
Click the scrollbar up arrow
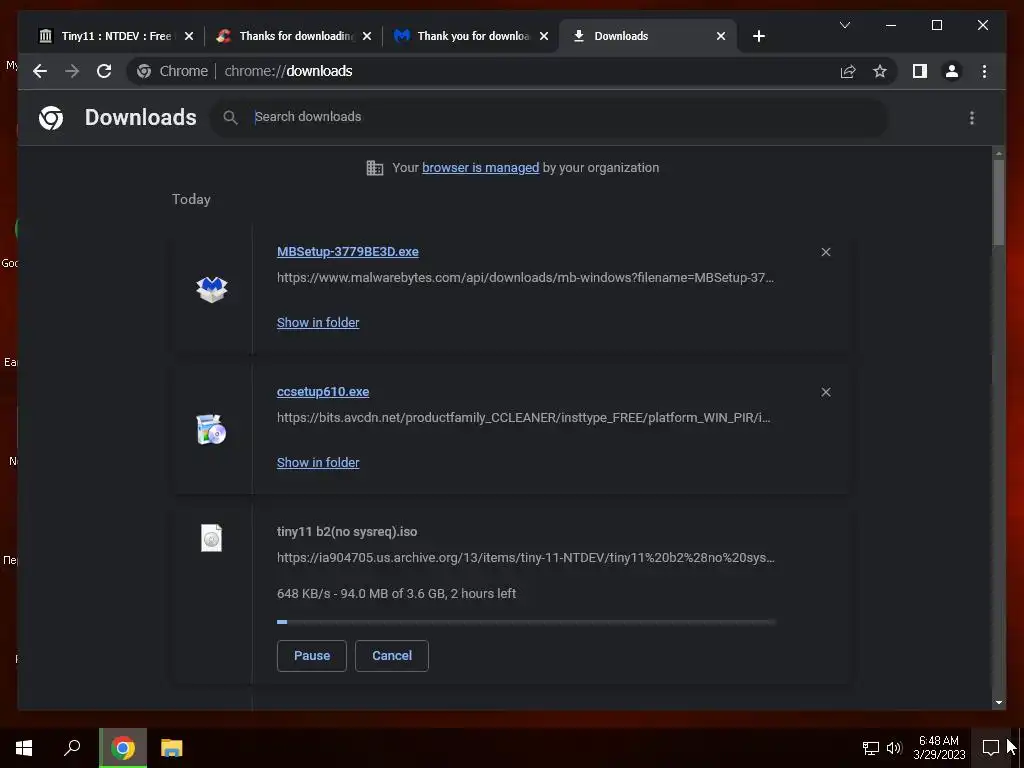pos(998,153)
